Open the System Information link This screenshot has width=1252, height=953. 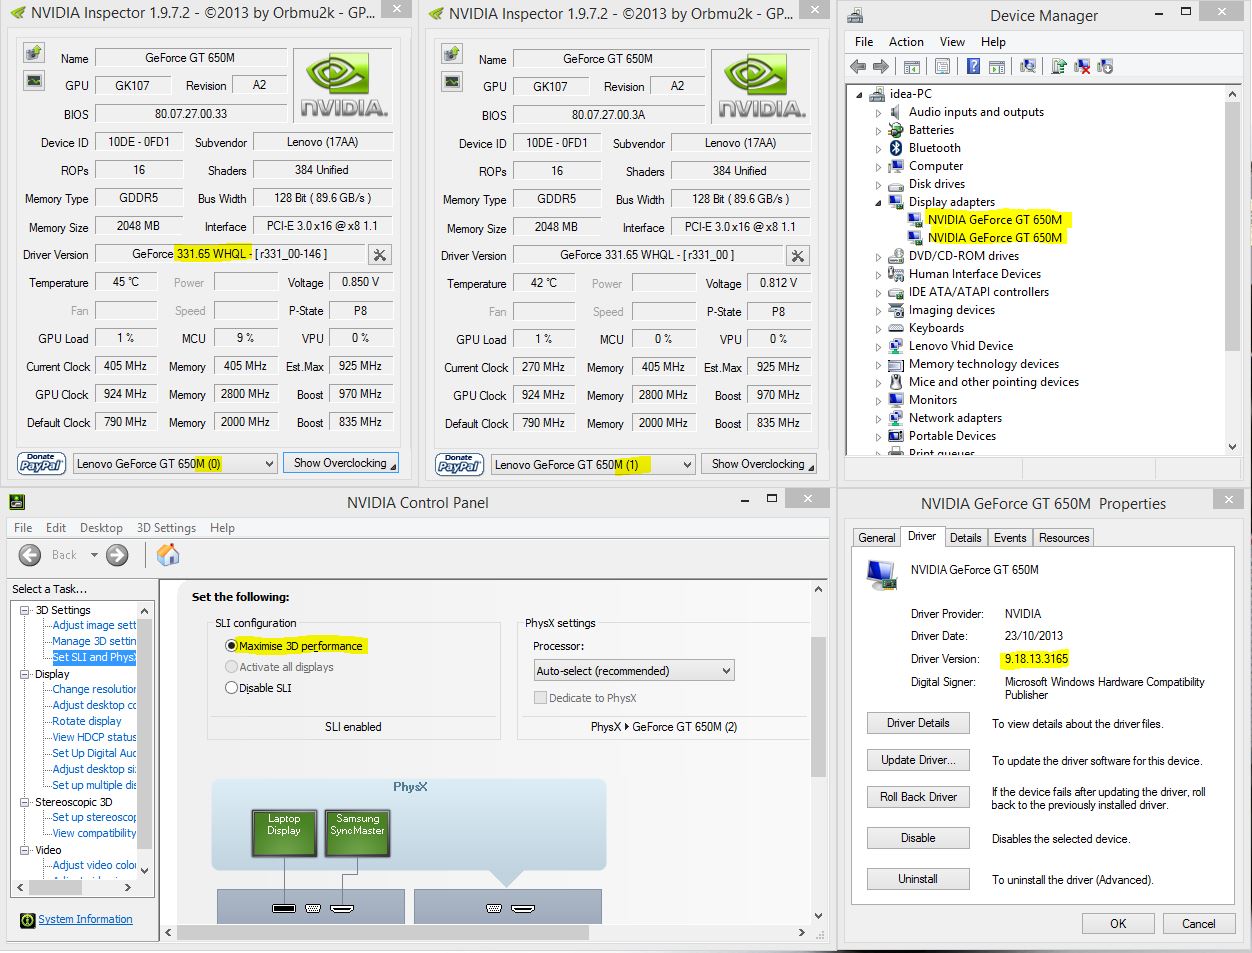point(85,919)
